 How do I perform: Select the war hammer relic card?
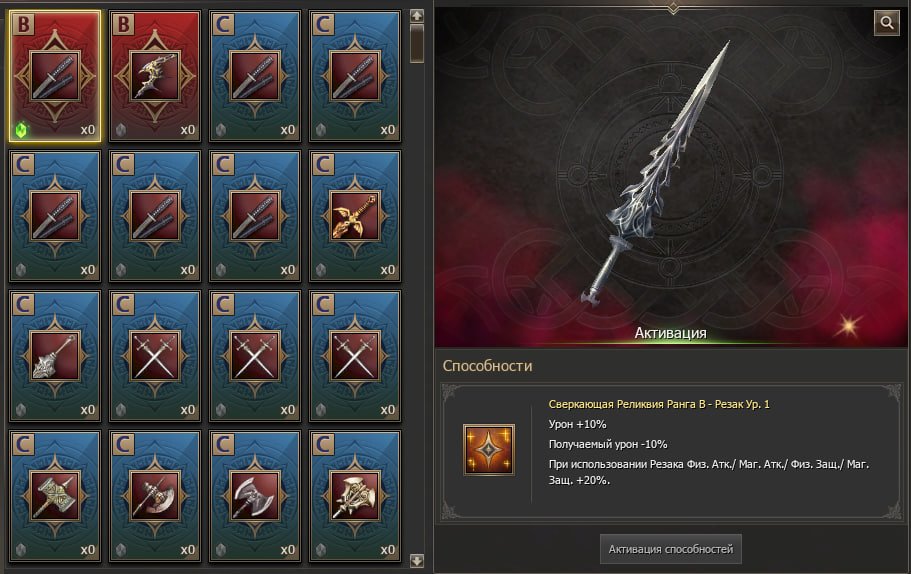pyautogui.click(x=55, y=496)
